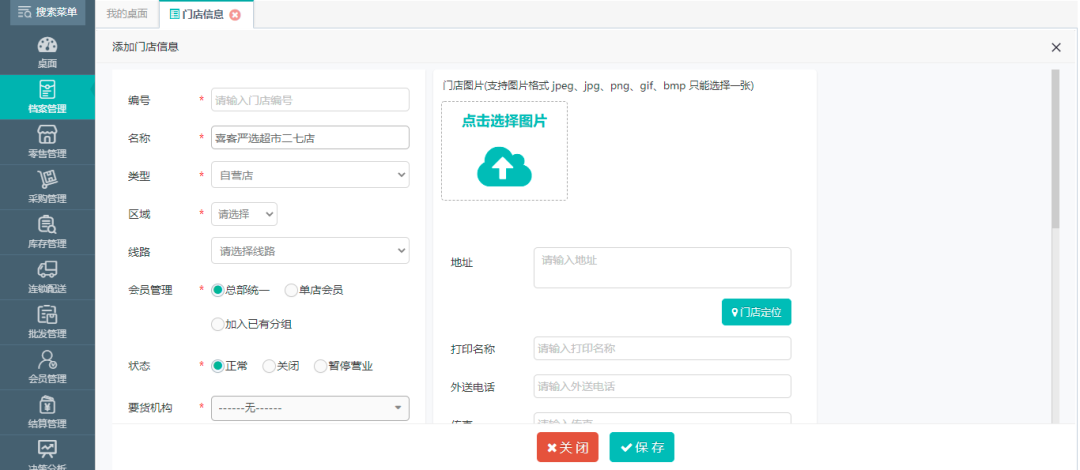Click the 编号 store number input field
This screenshot has height=470, width=1080.
point(310,100)
